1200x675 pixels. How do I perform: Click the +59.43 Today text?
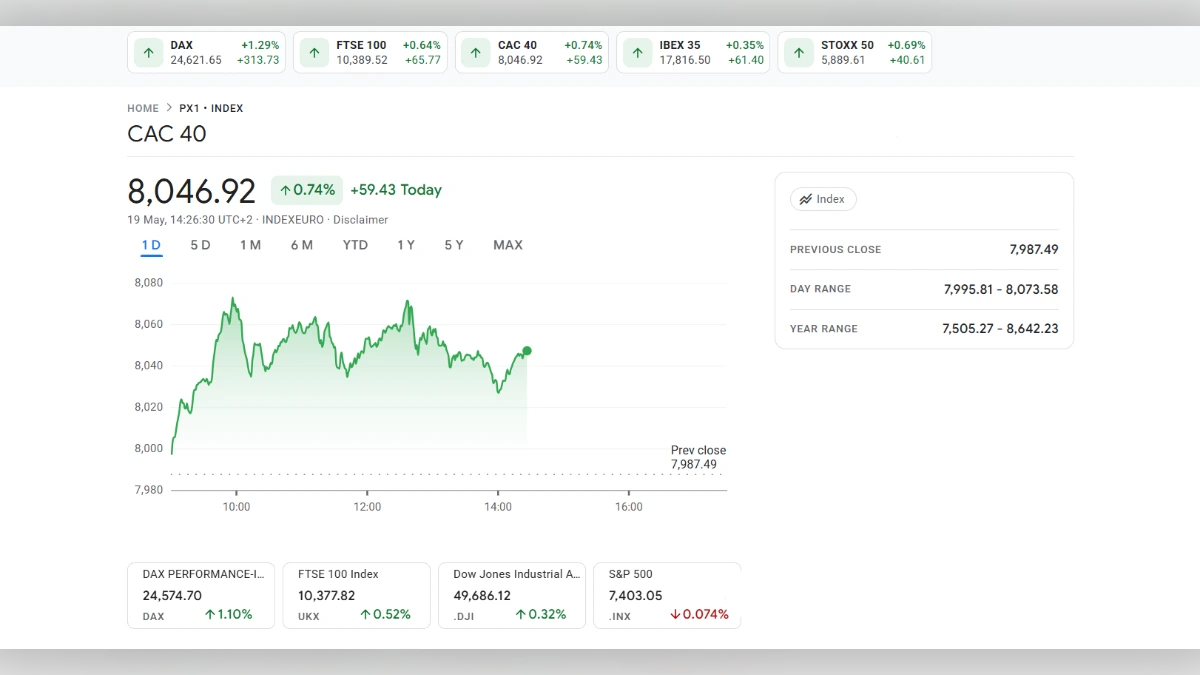click(396, 190)
